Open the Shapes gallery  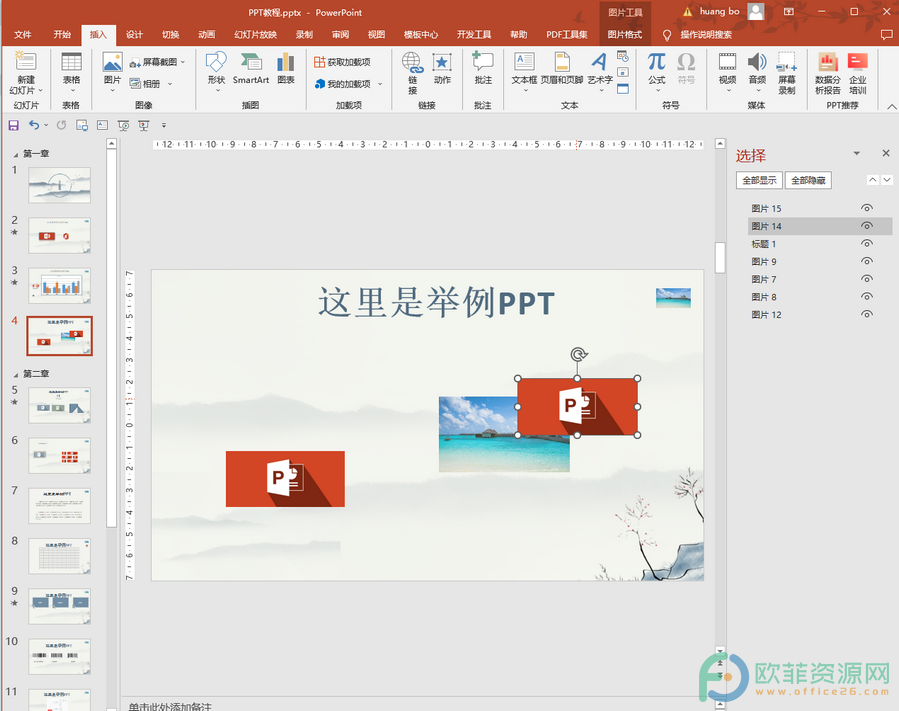pyautogui.click(x=216, y=72)
